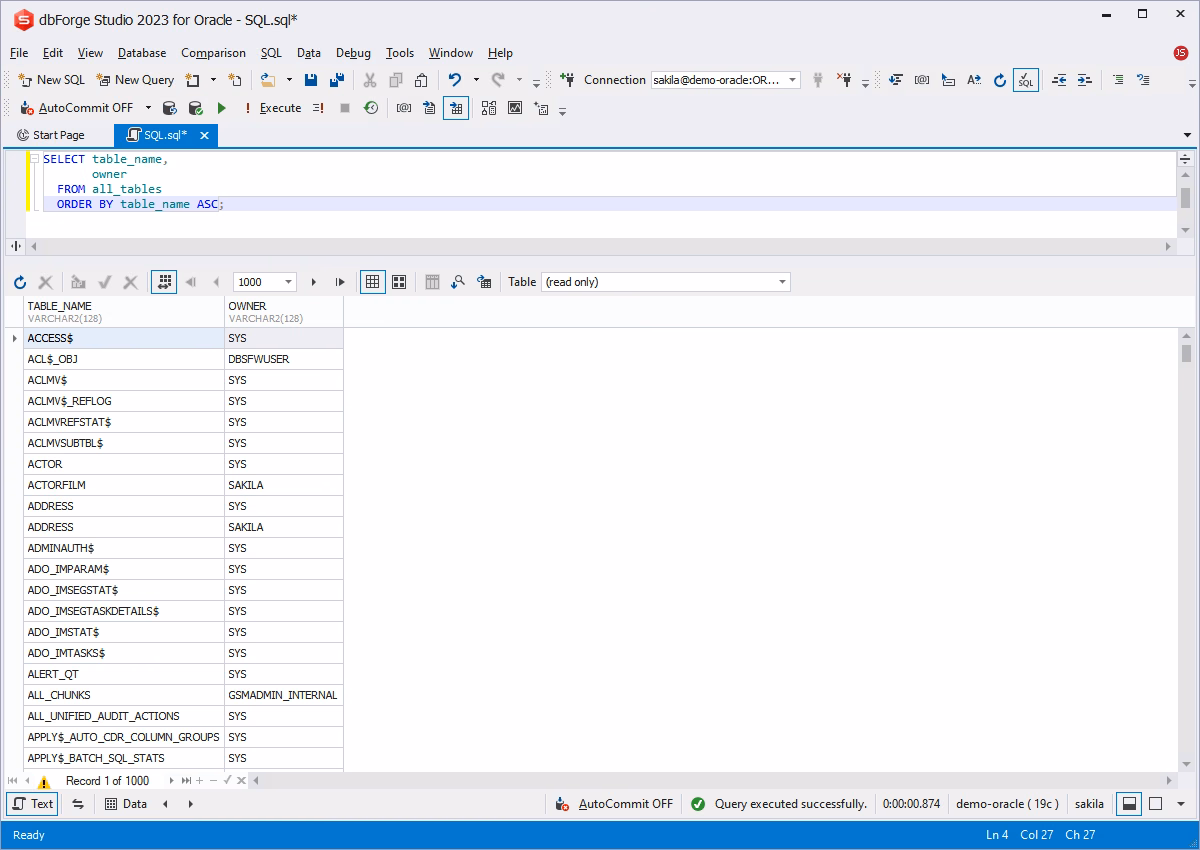
Task: Switch to the Start Page tab
Action: (51, 135)
